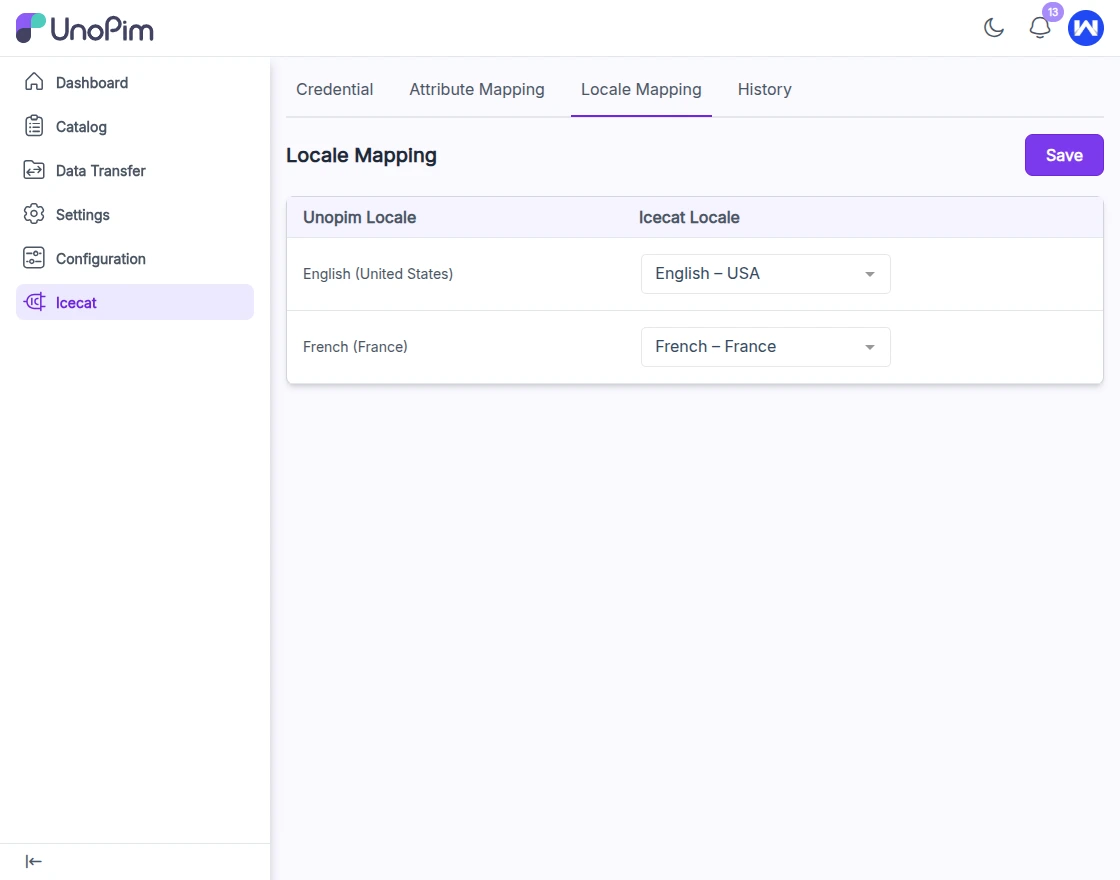Toggle dark mode moon icon
Image resolution: width=1120 pixels, height=880 pixels.
click(x=994, y=28)
